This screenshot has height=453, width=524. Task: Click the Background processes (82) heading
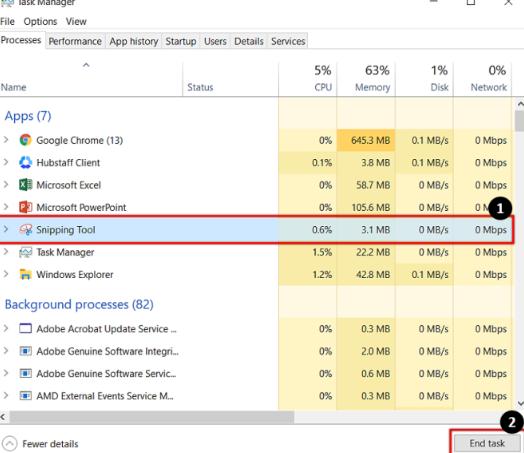click(x=79, y=304)
